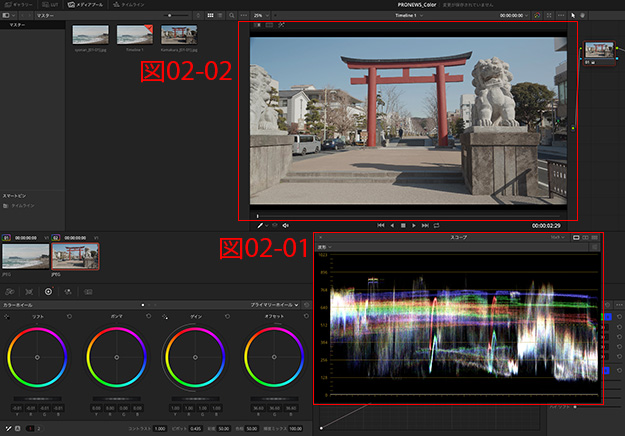Select the red torii clip thumbnail
Viewport: 625px width, 436px height.
[x=76, y=257]
